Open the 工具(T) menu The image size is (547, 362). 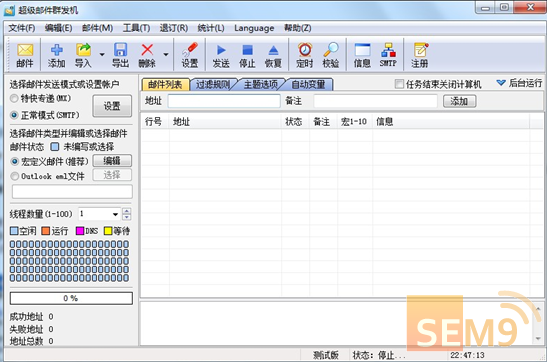tap(136, 28)
